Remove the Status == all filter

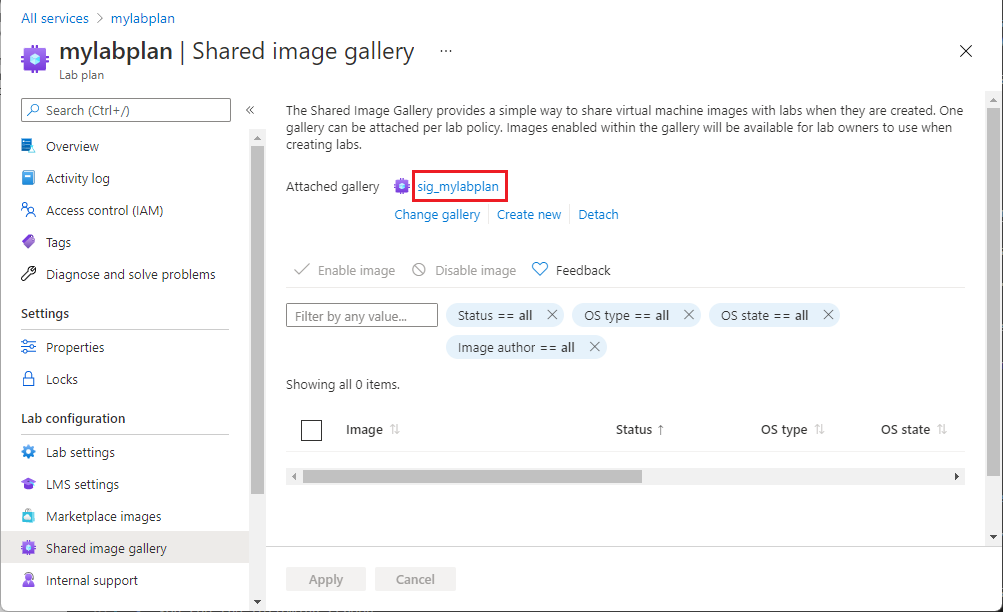(x=552, y=315)
